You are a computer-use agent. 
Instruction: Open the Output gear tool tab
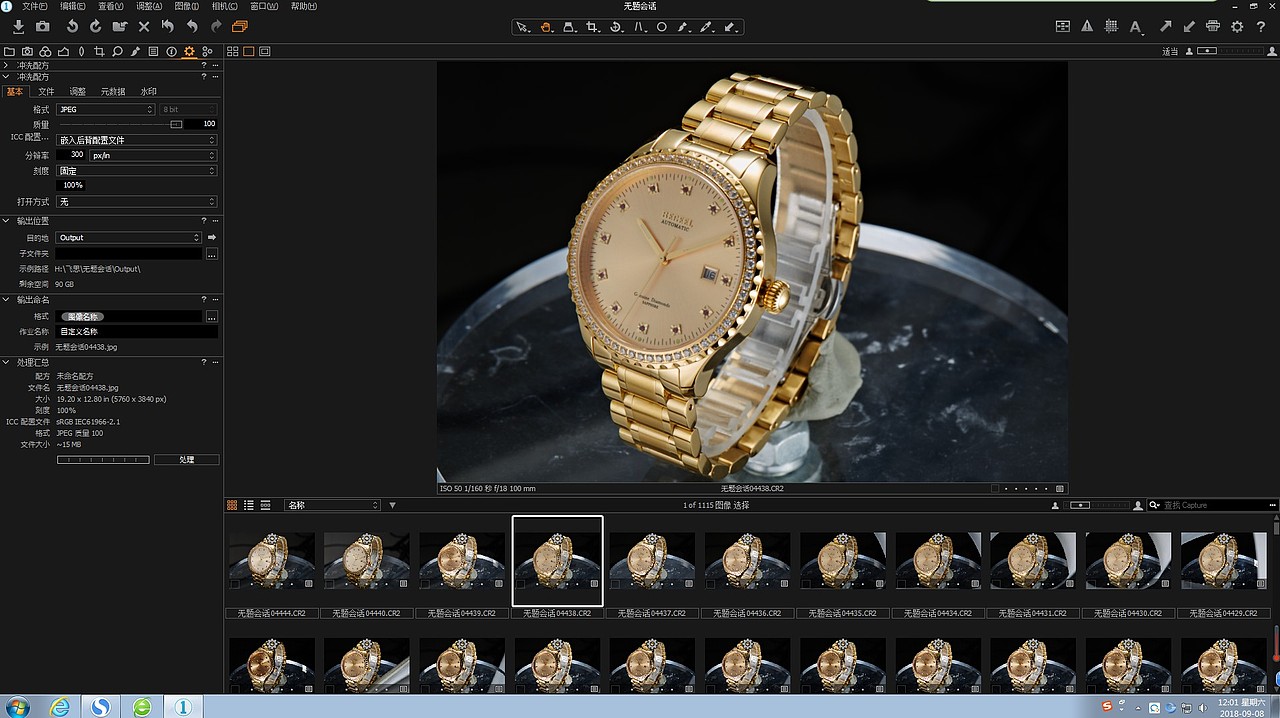189,51
